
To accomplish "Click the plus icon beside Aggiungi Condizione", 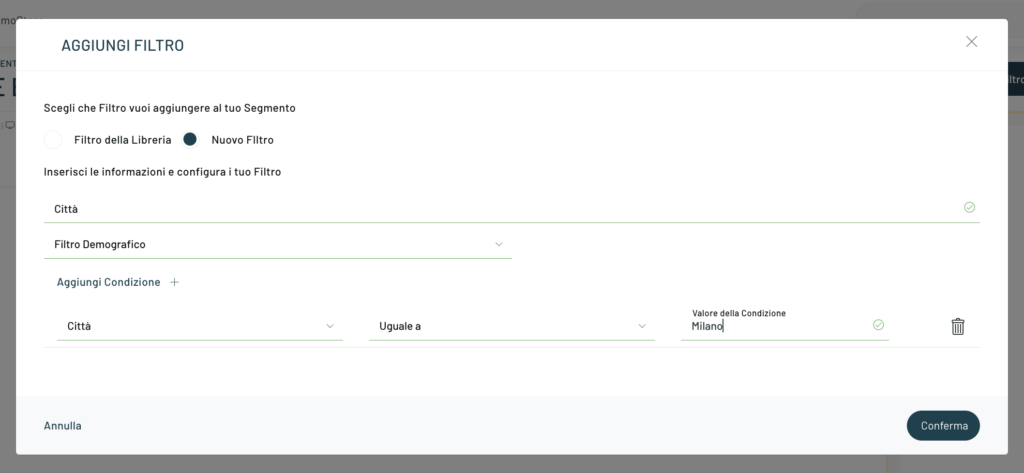I will (174, 283).
